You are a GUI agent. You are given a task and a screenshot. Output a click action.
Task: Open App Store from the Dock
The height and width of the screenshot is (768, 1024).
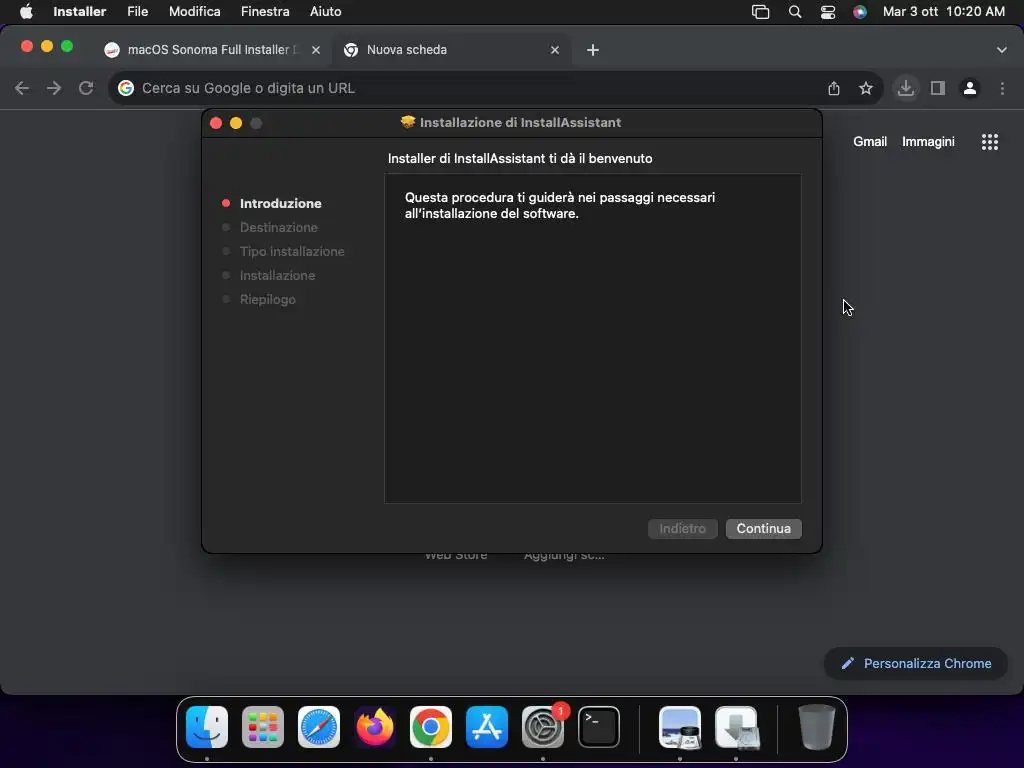click(x=487, y=727)
